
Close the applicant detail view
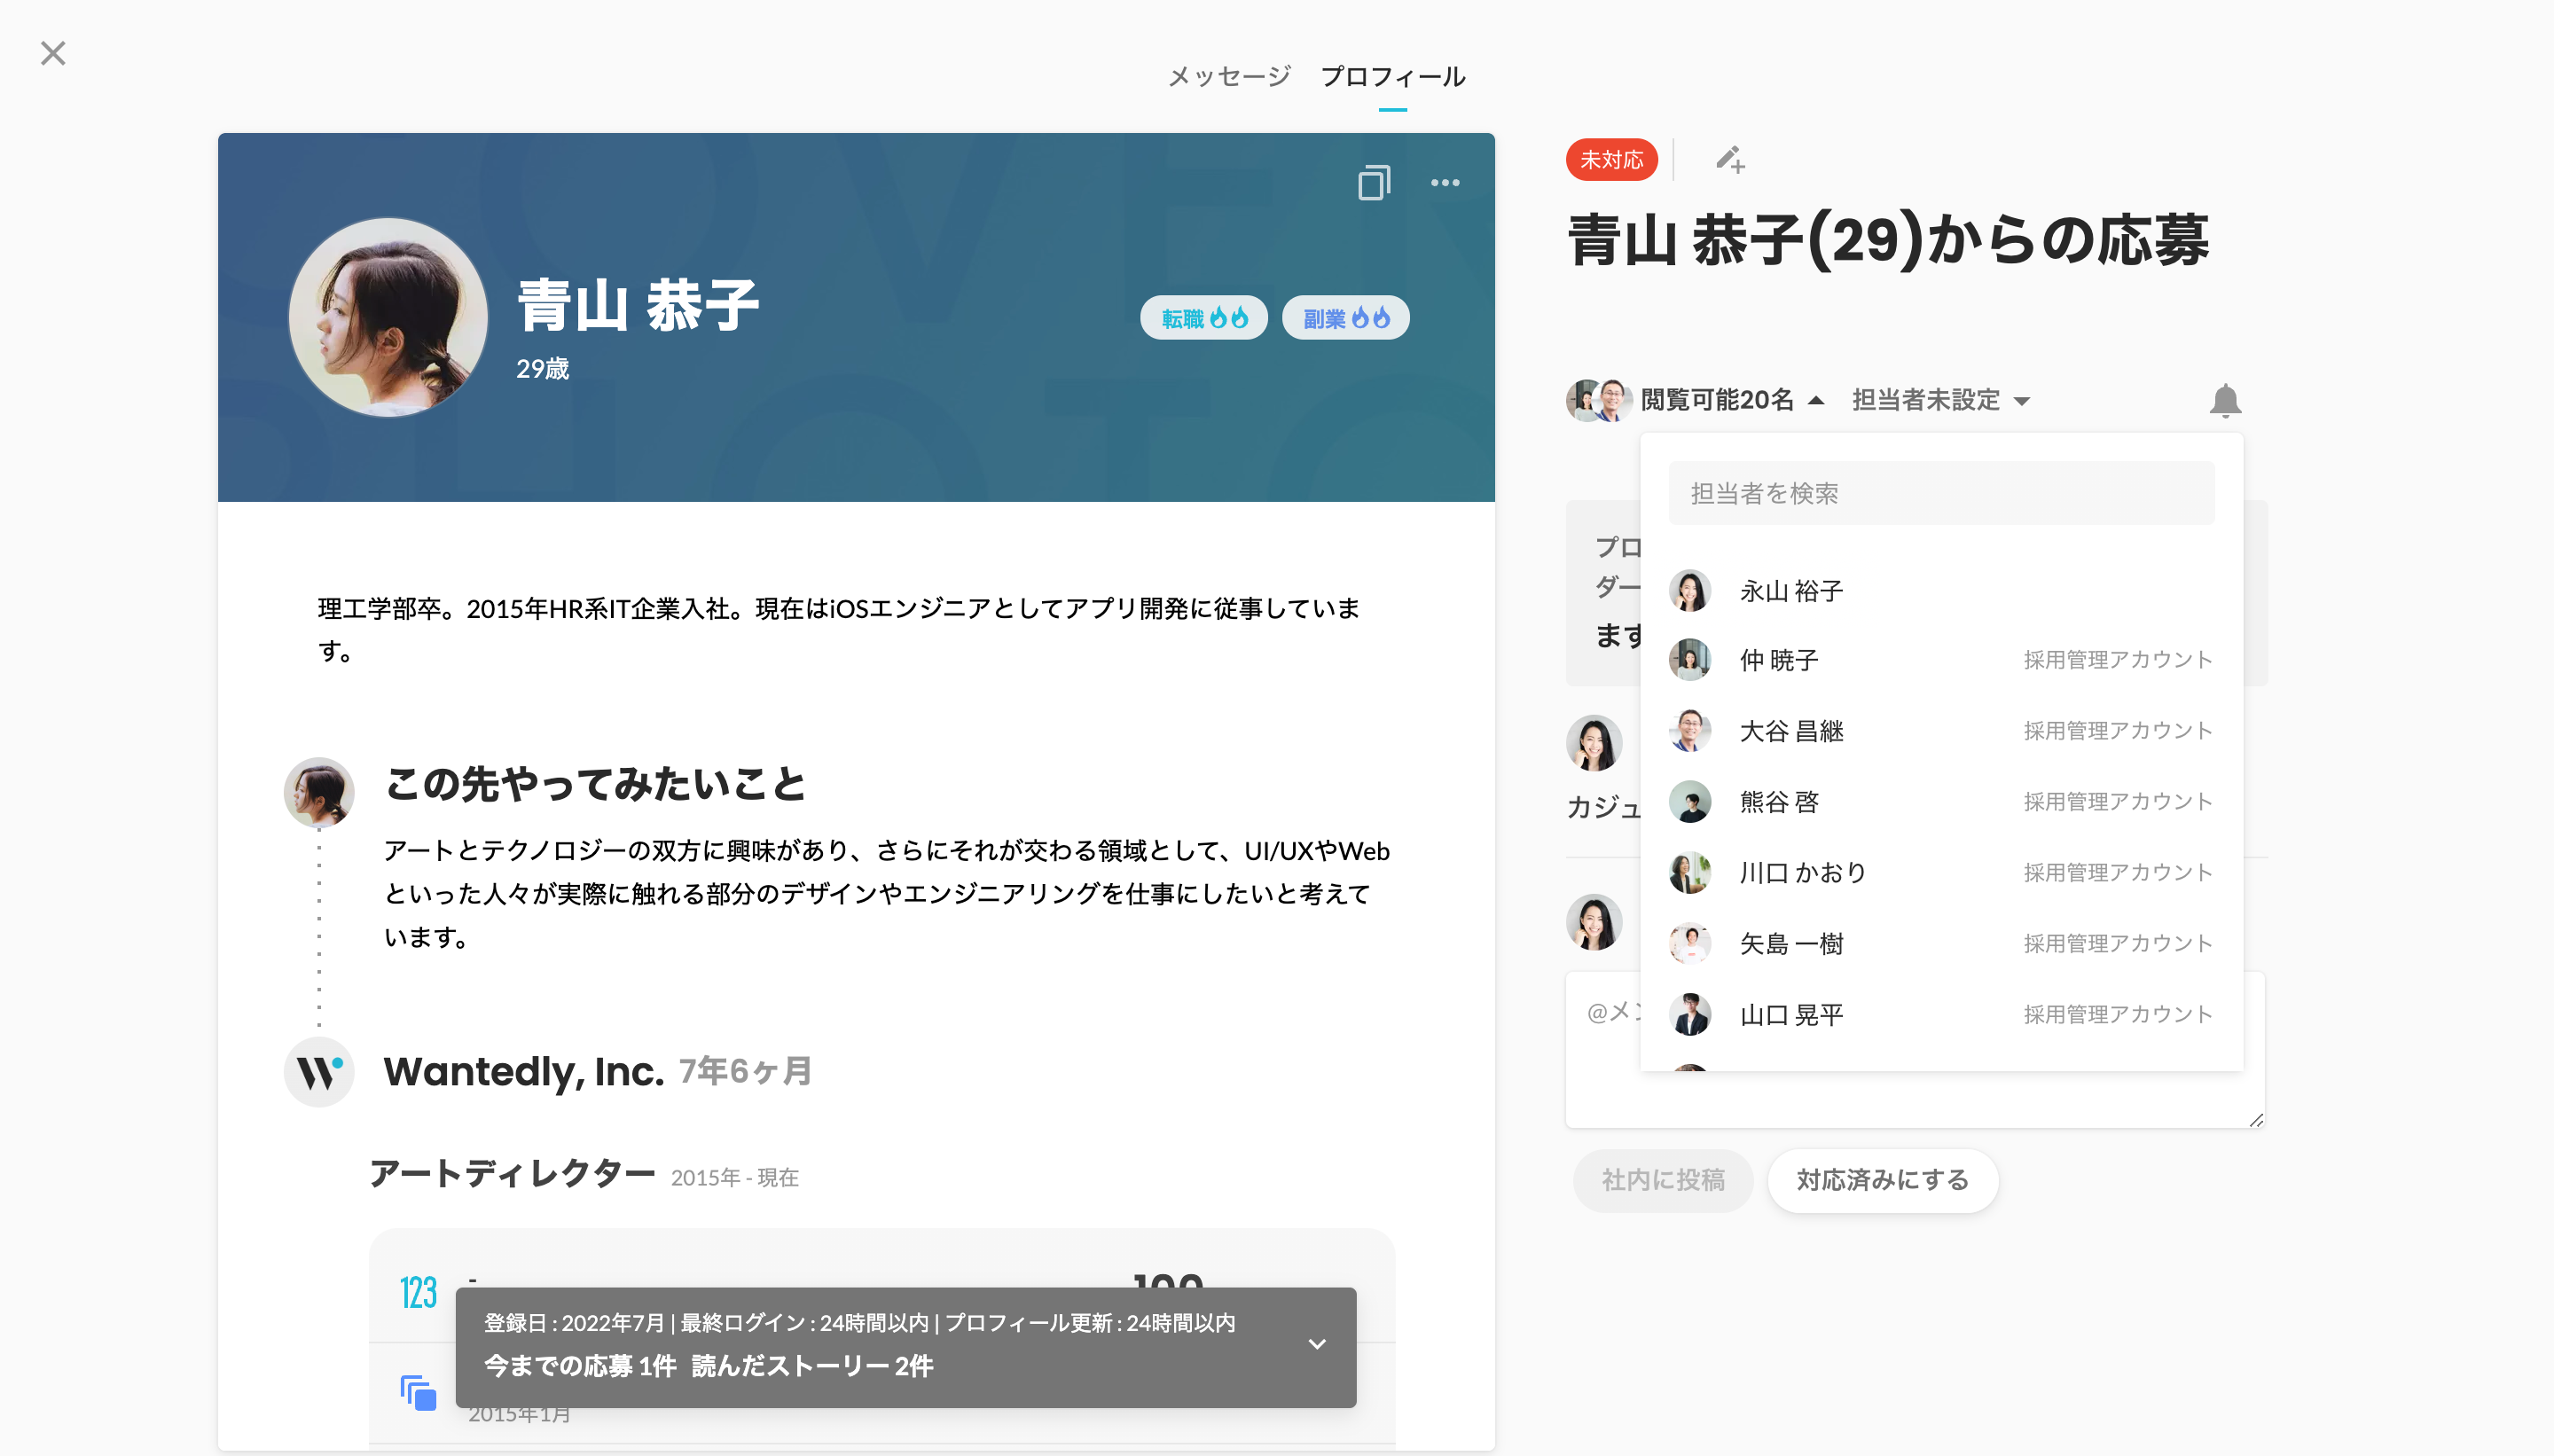click(53, 53)
